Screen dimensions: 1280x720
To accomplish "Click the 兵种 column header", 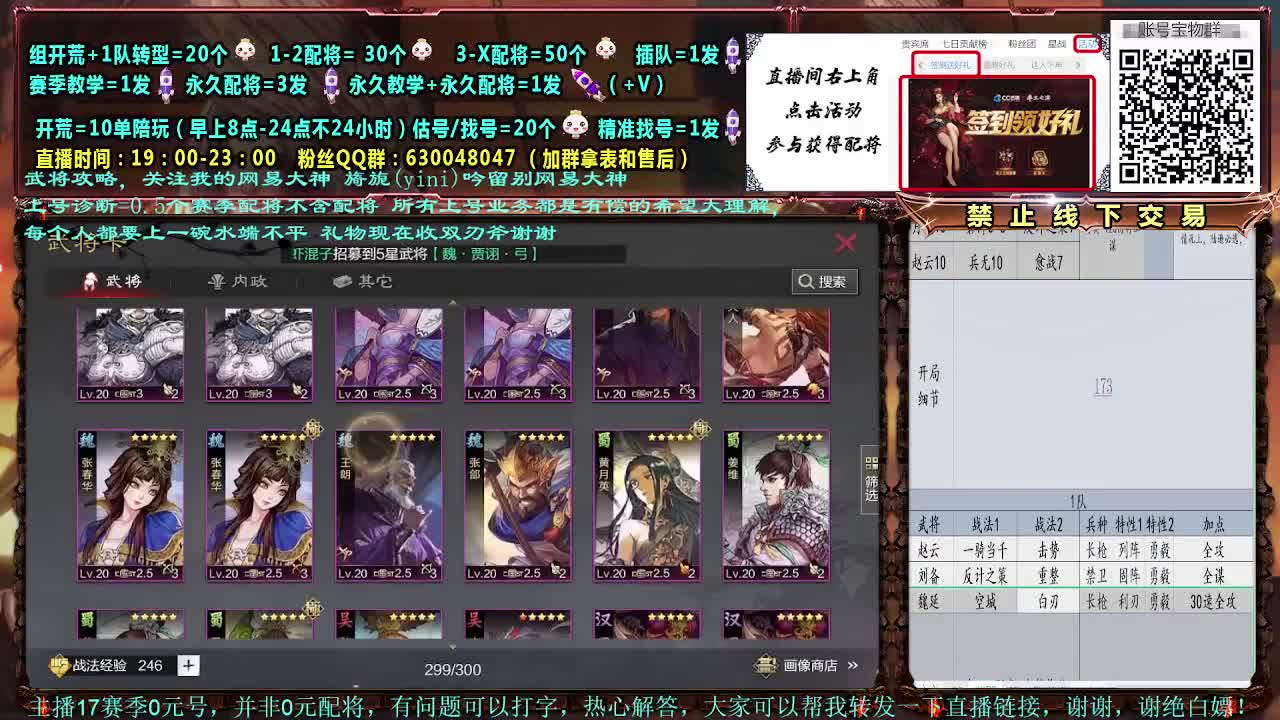I will [x=1097, y=524].
